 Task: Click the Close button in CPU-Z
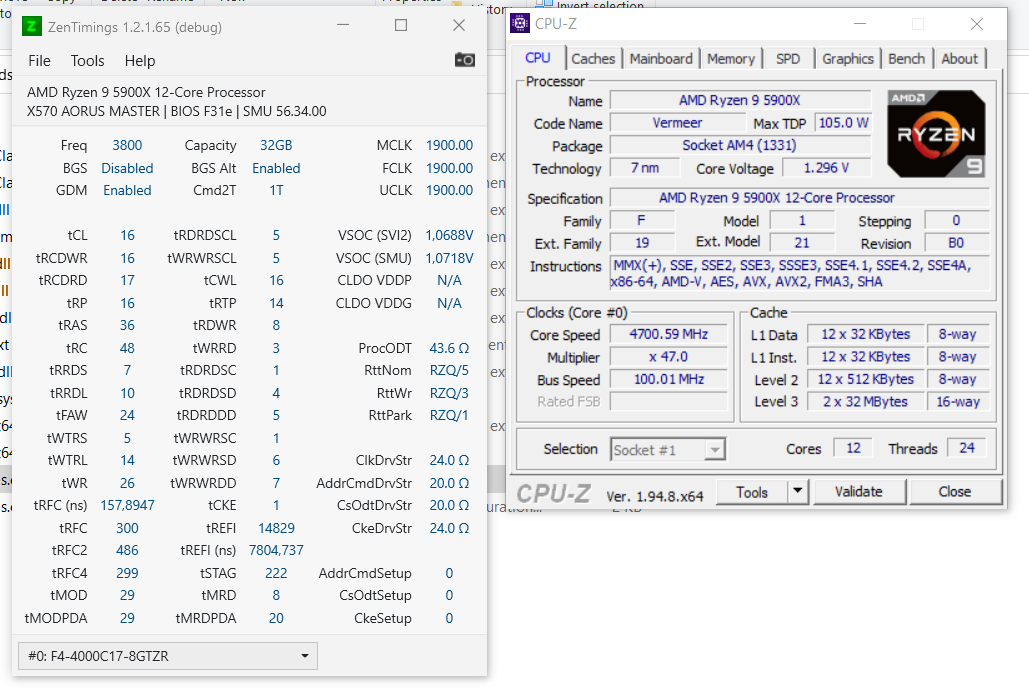(x=955, y=492)
